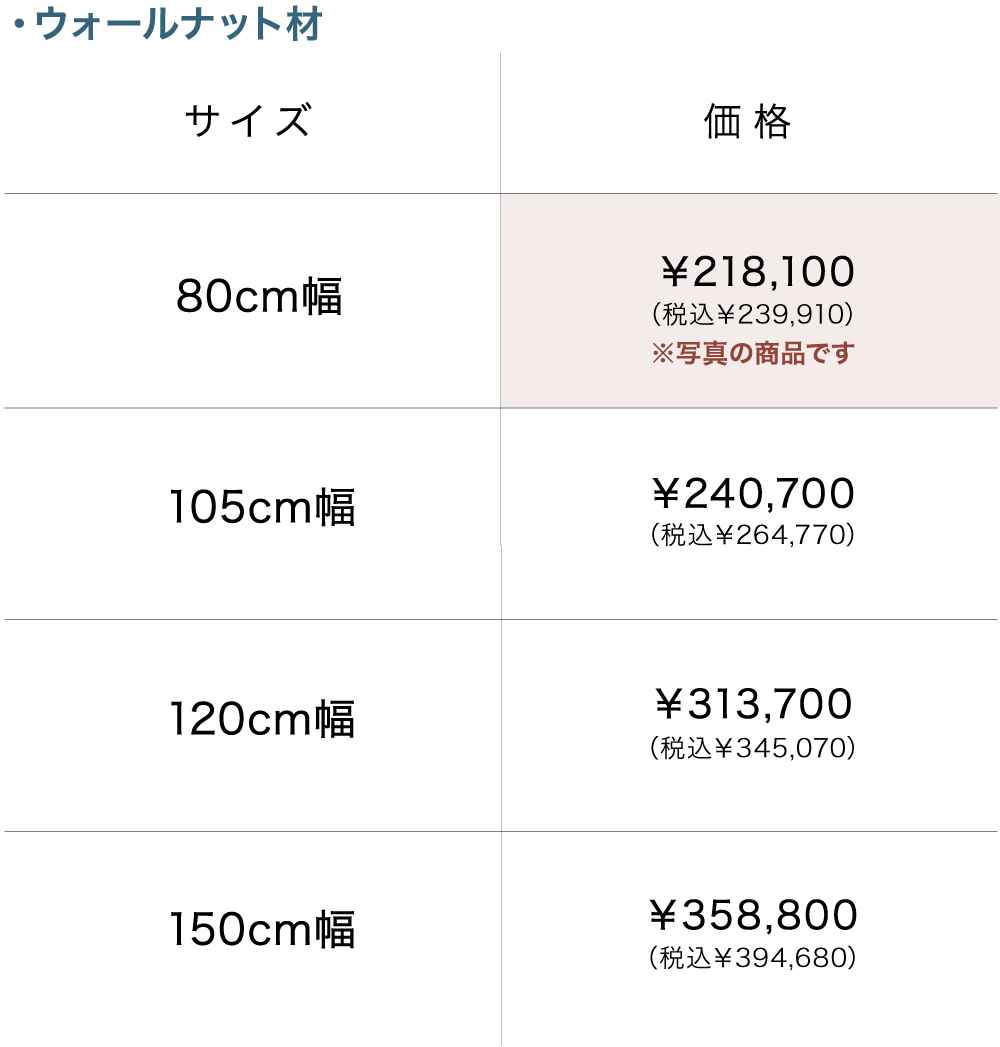
Task: Click the ¥218,100 price
Action: pos(757,272)
